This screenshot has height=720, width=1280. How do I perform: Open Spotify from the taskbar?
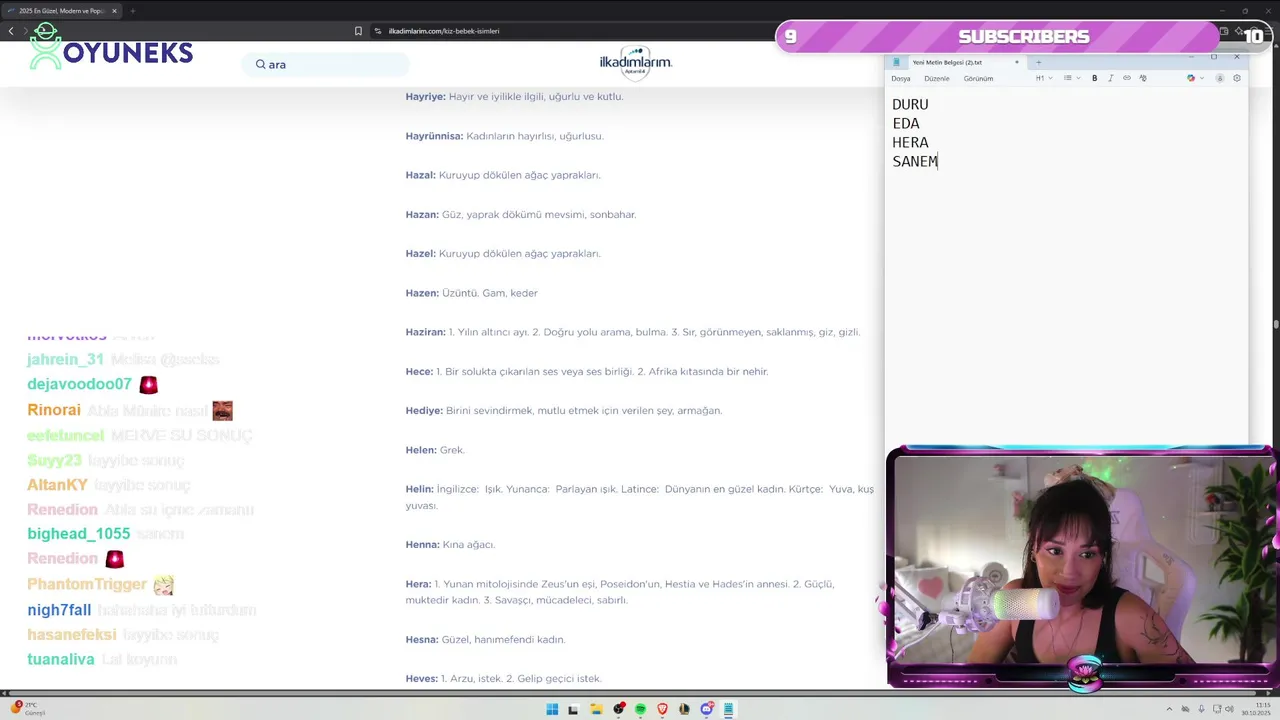641,709
